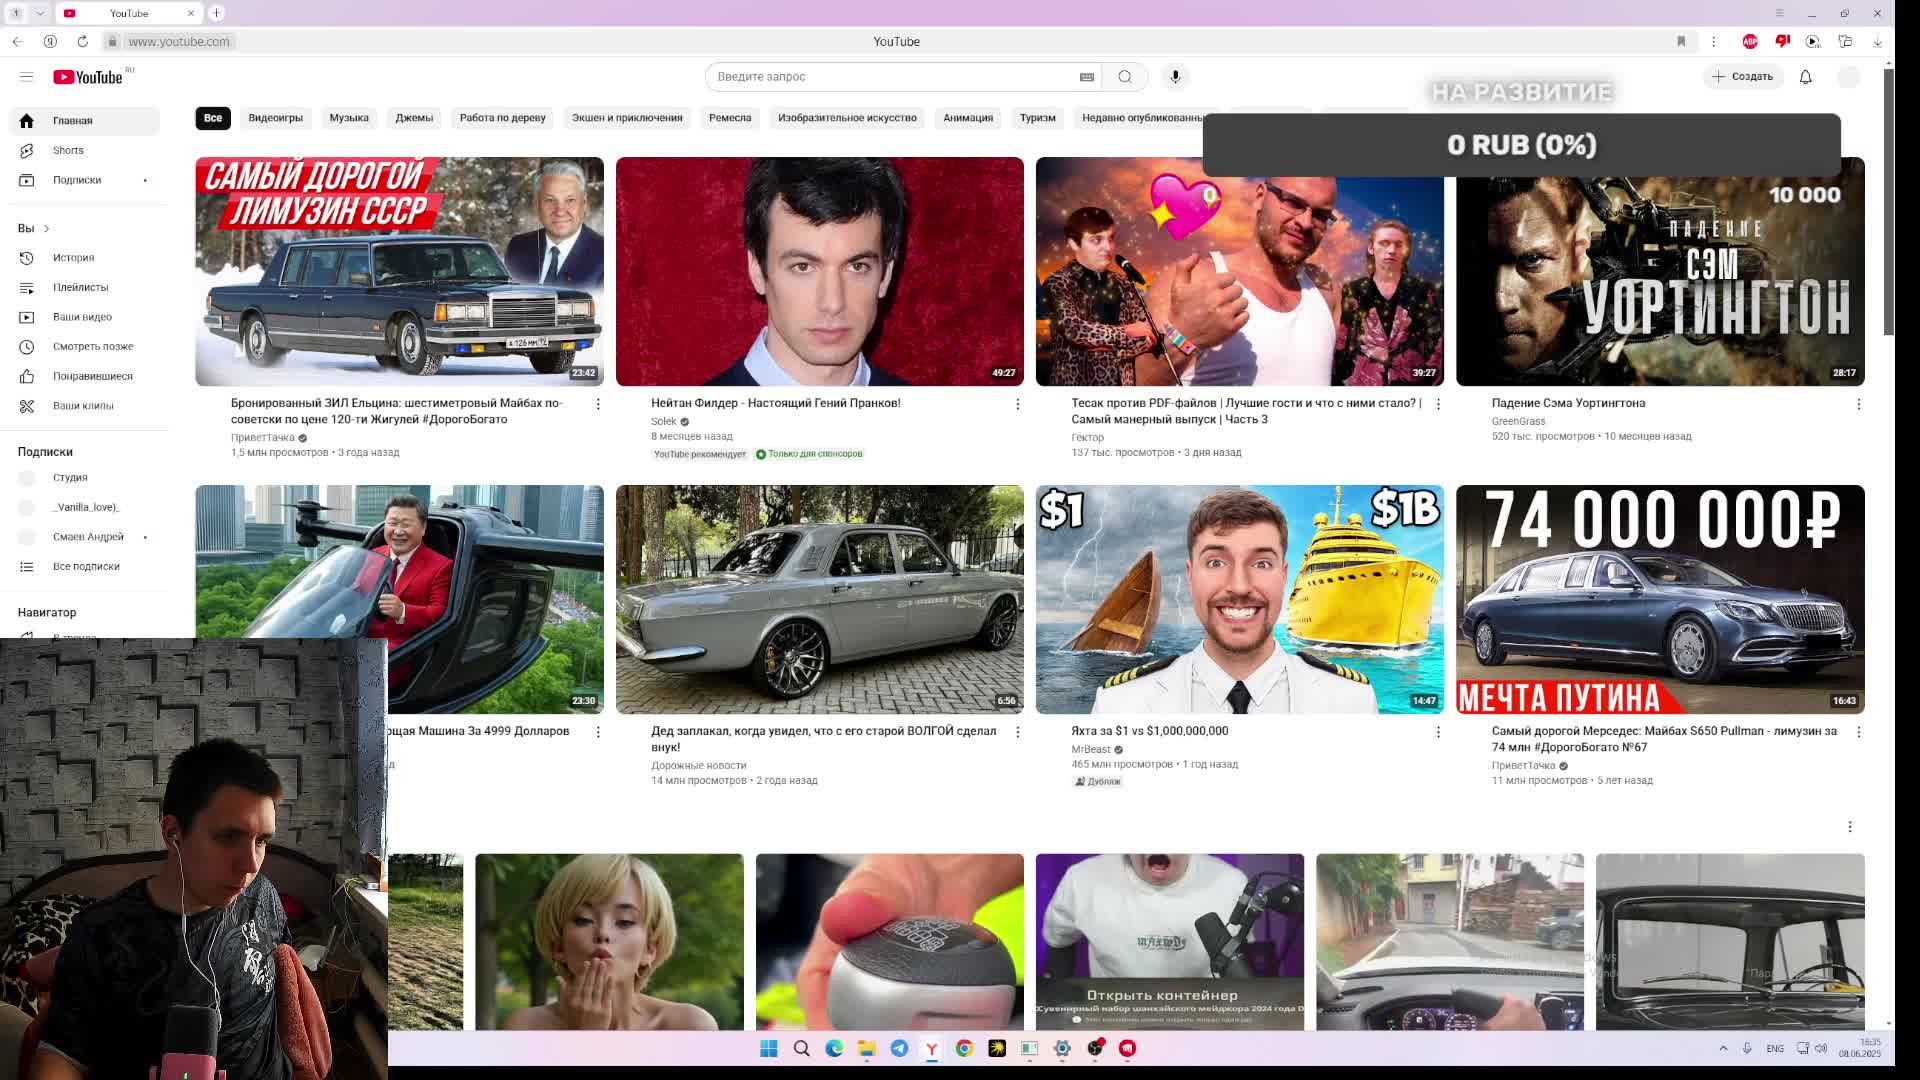Click the search magnifier button

point(1125,77)
